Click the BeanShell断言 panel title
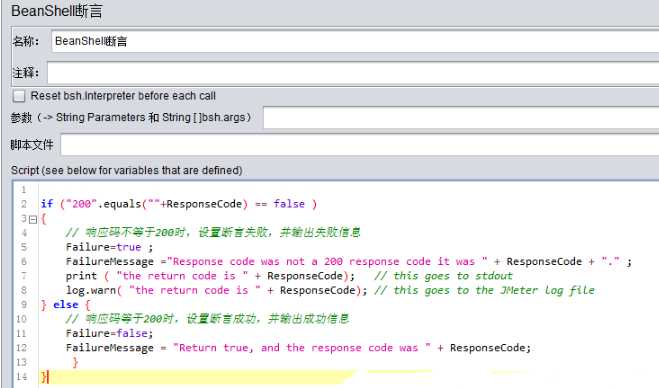Image resolution: width=659 pixels, height=388 pixels. click(56, 11)
